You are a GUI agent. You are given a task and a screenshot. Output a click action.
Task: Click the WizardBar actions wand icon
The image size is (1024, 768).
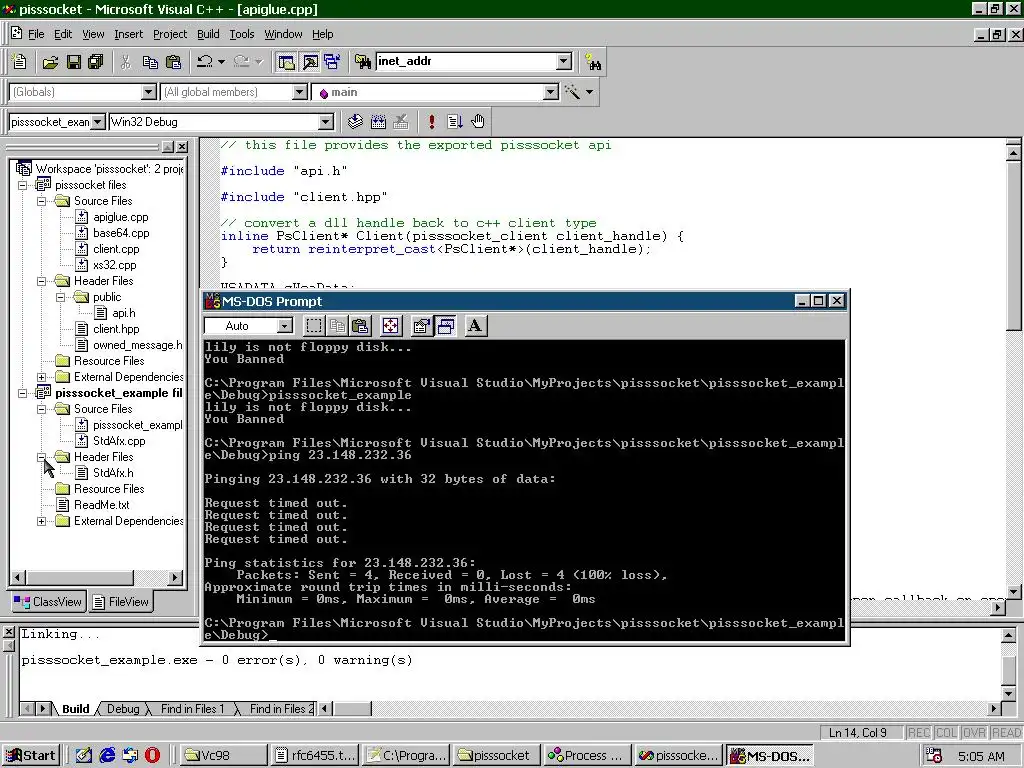(x=572, y=92)
